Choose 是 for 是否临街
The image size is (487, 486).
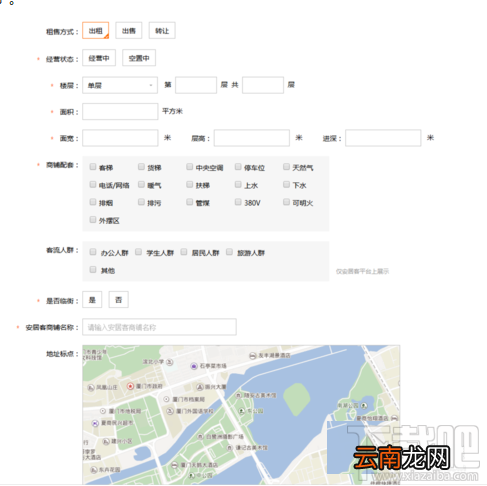(x=92, y=300)
